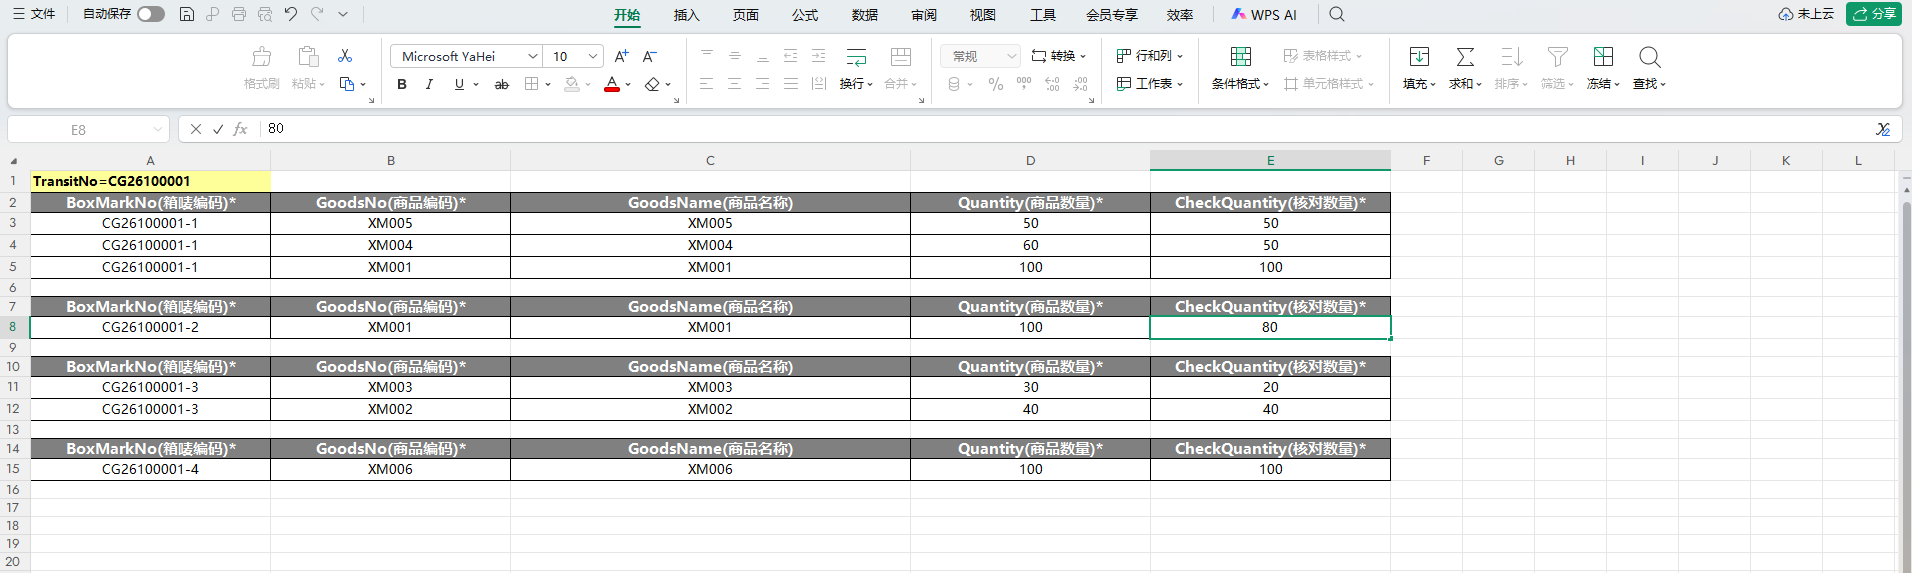1912x573 pixels.
Task: Undo the last action
Action: point(291,14)
